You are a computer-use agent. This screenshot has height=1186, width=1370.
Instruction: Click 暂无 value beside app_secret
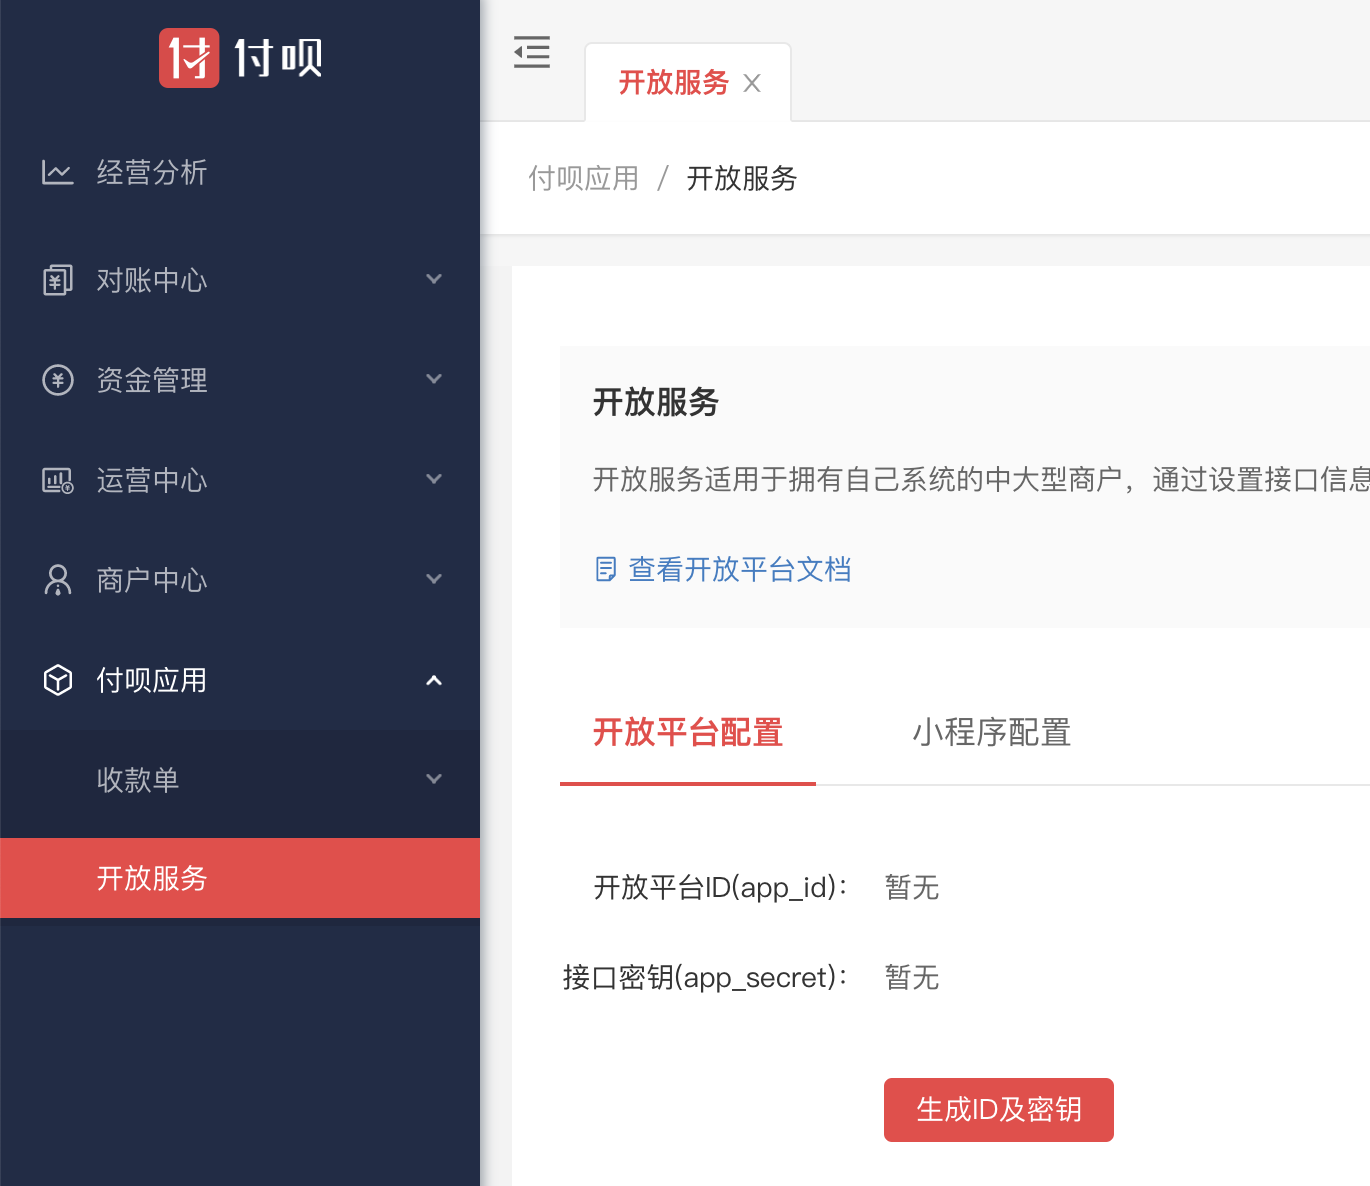tap(912, 977)
